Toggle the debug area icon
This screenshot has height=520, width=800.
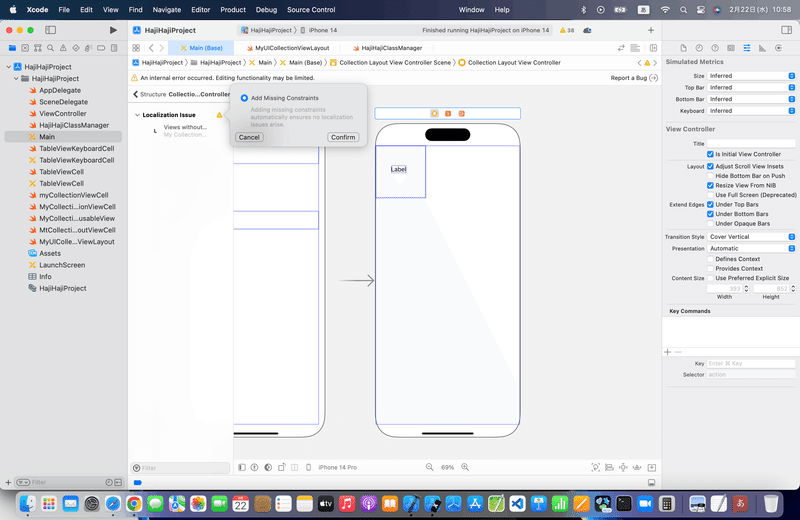652,482
